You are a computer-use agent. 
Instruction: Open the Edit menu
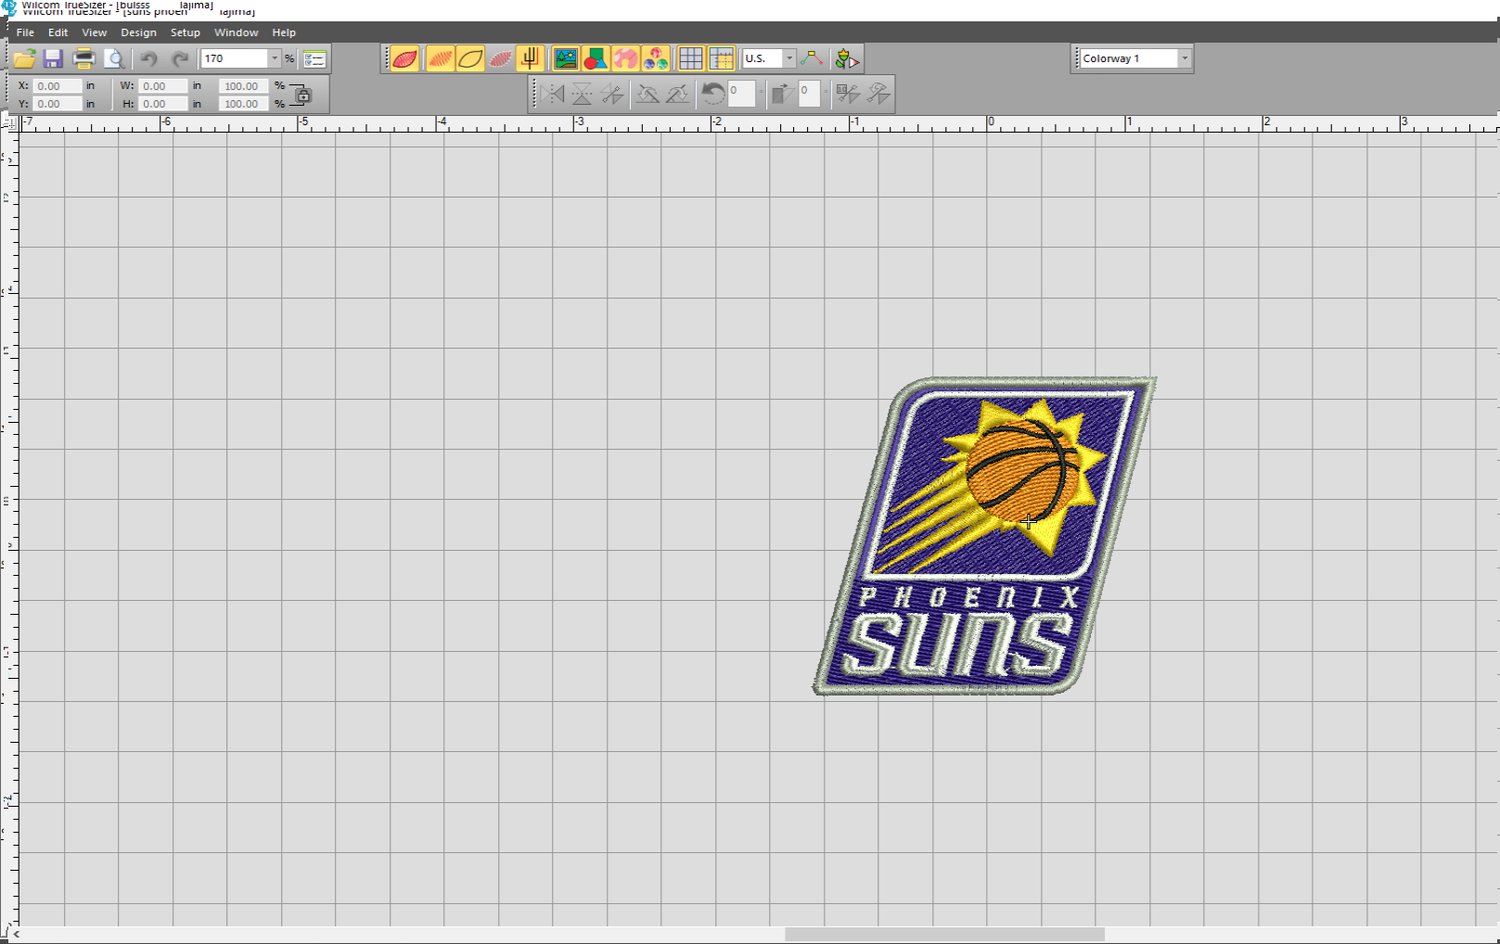tap(58, 32)
